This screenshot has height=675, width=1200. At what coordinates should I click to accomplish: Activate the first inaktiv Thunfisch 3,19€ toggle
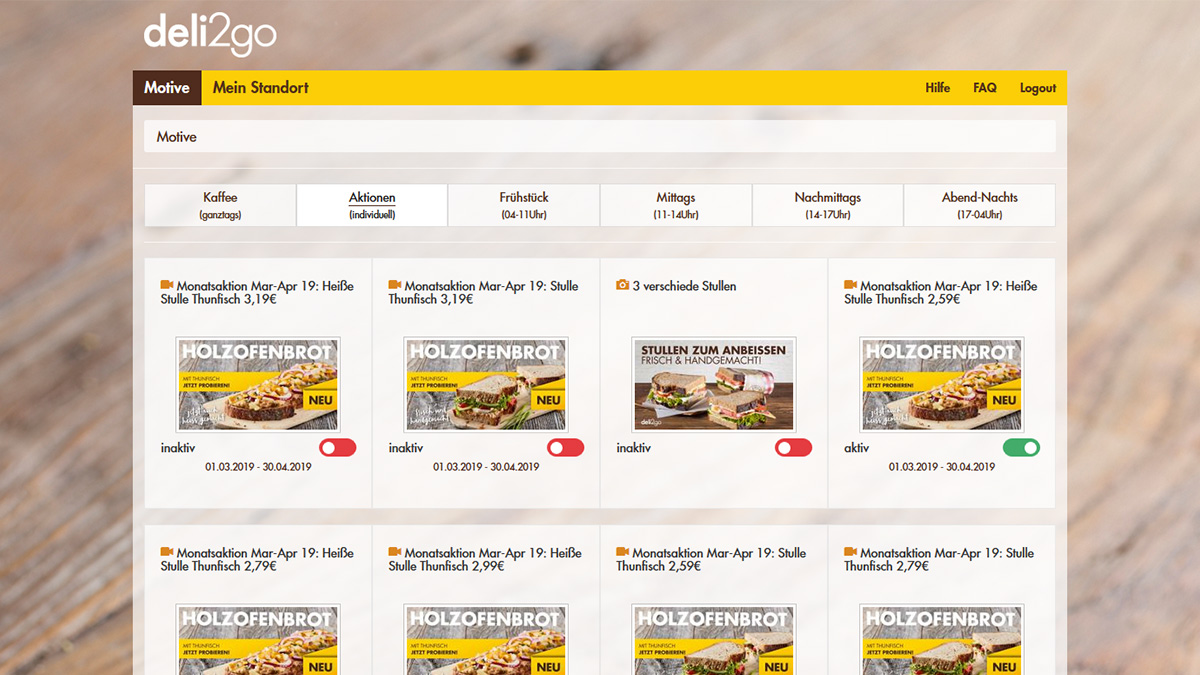[337, 447]
